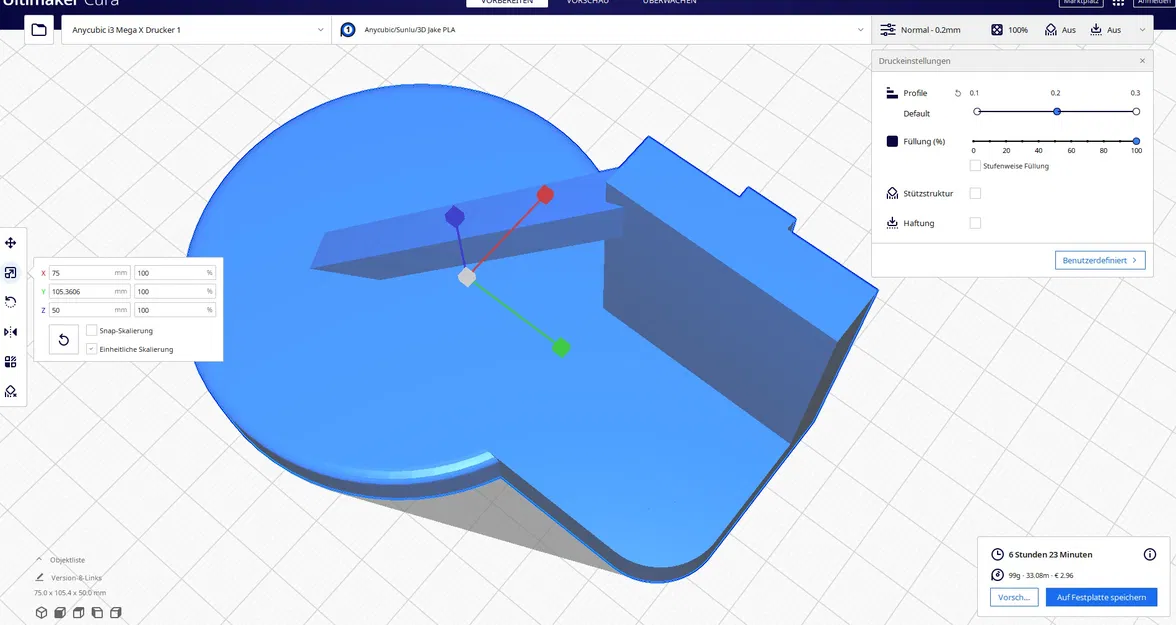Click the X dimension mm field

[x=90, y=273]
